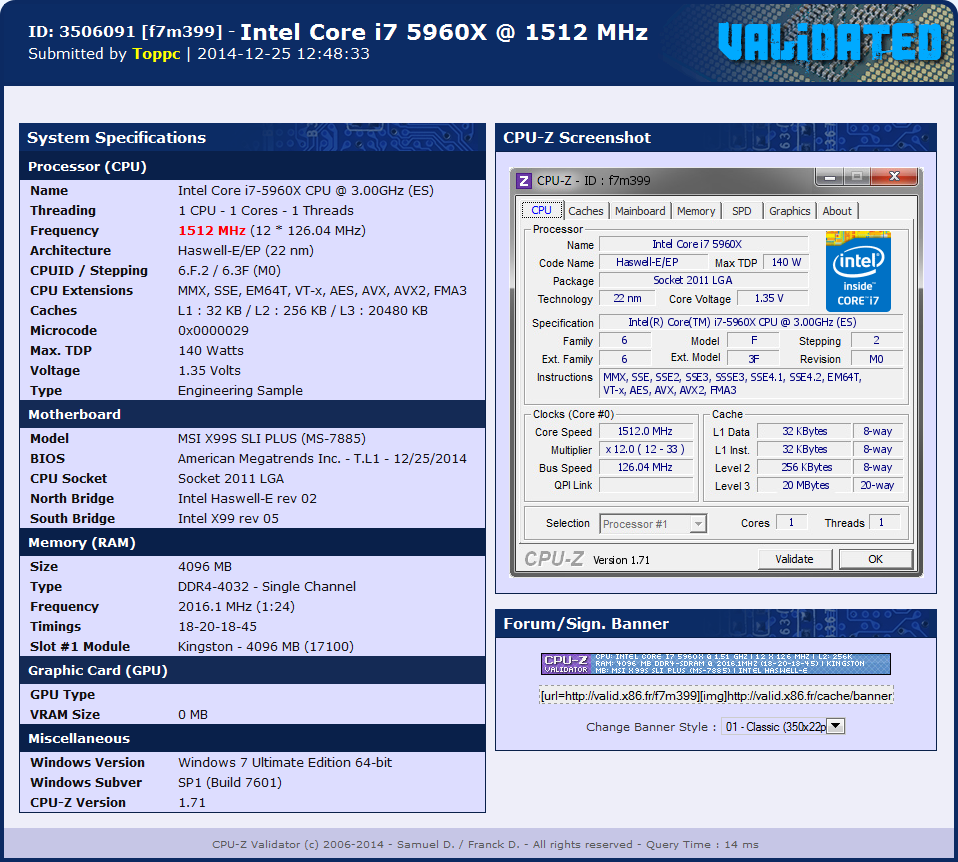Click the Threads count field
Viewport: 958px width, 862px height.
(884, 522)
